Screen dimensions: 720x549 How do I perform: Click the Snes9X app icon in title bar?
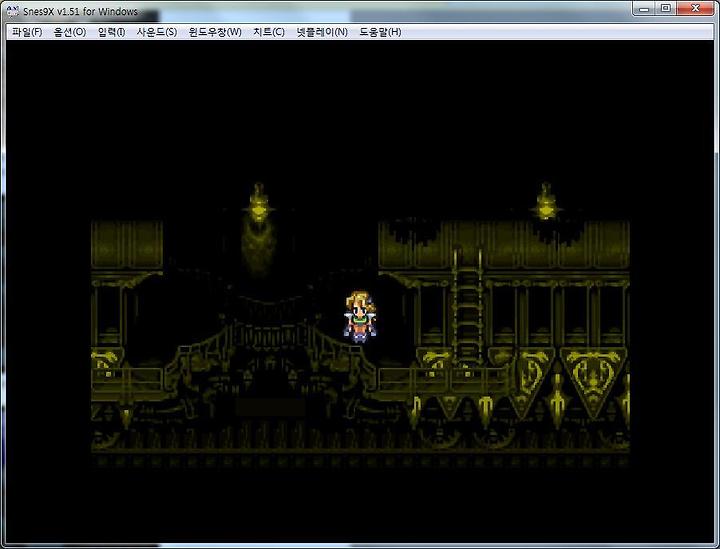12,11
